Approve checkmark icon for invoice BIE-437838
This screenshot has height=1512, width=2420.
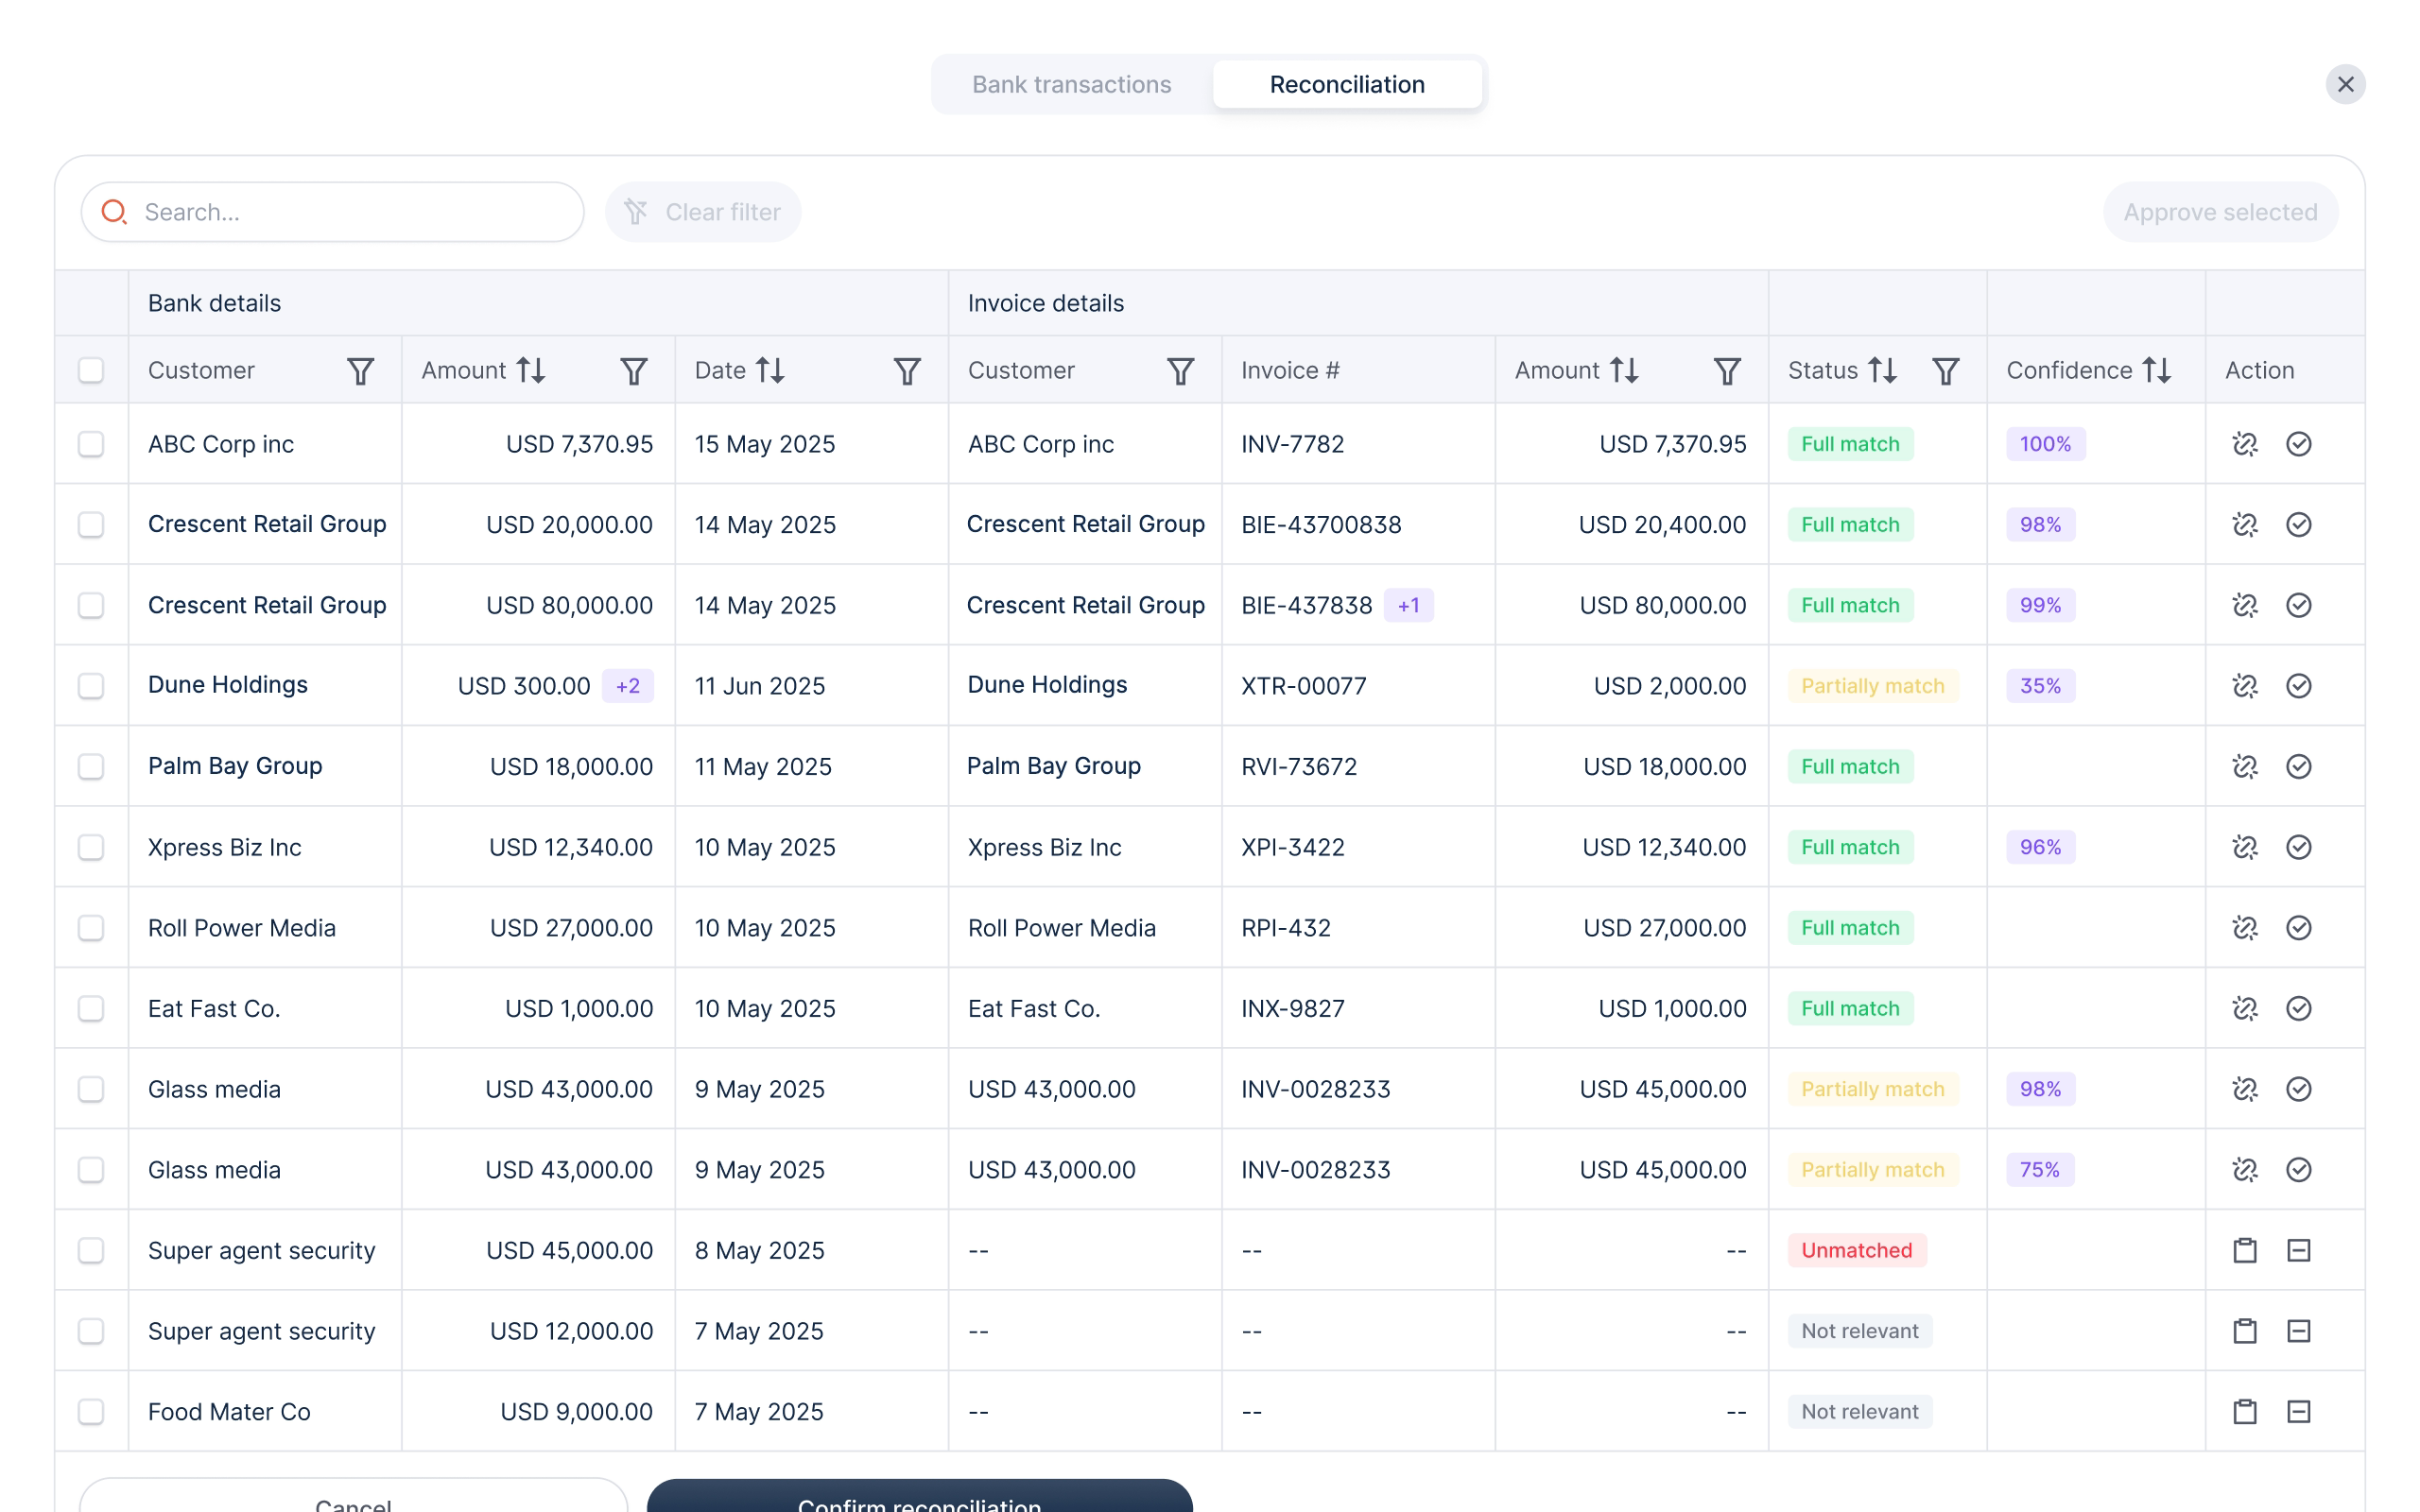(x=2298, y=605)
